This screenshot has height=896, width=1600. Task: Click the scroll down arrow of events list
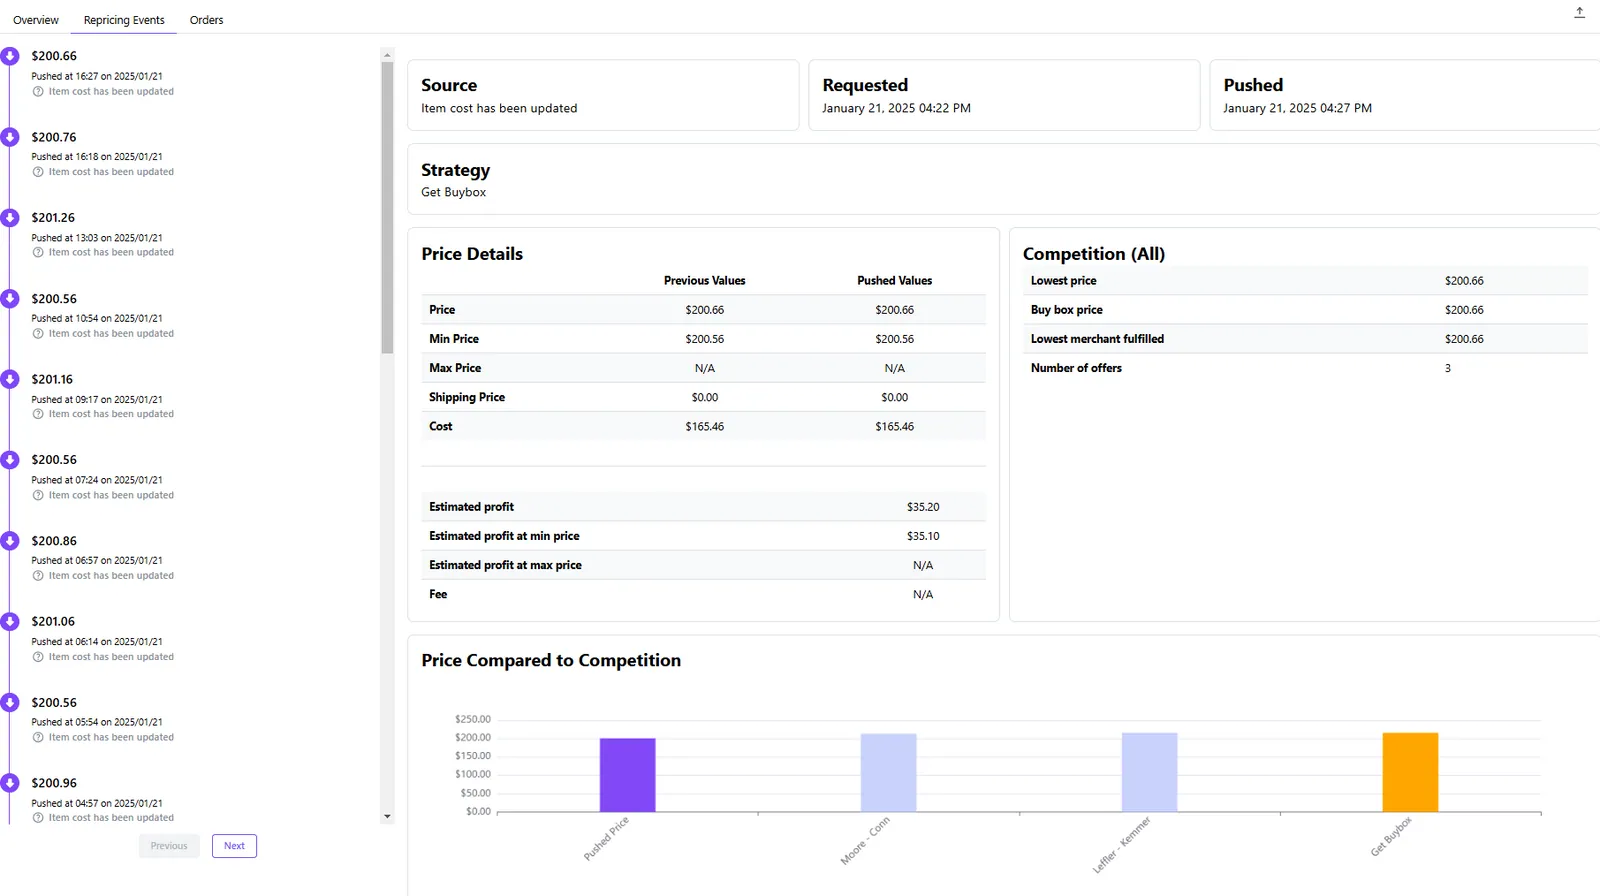coord(388,817)
